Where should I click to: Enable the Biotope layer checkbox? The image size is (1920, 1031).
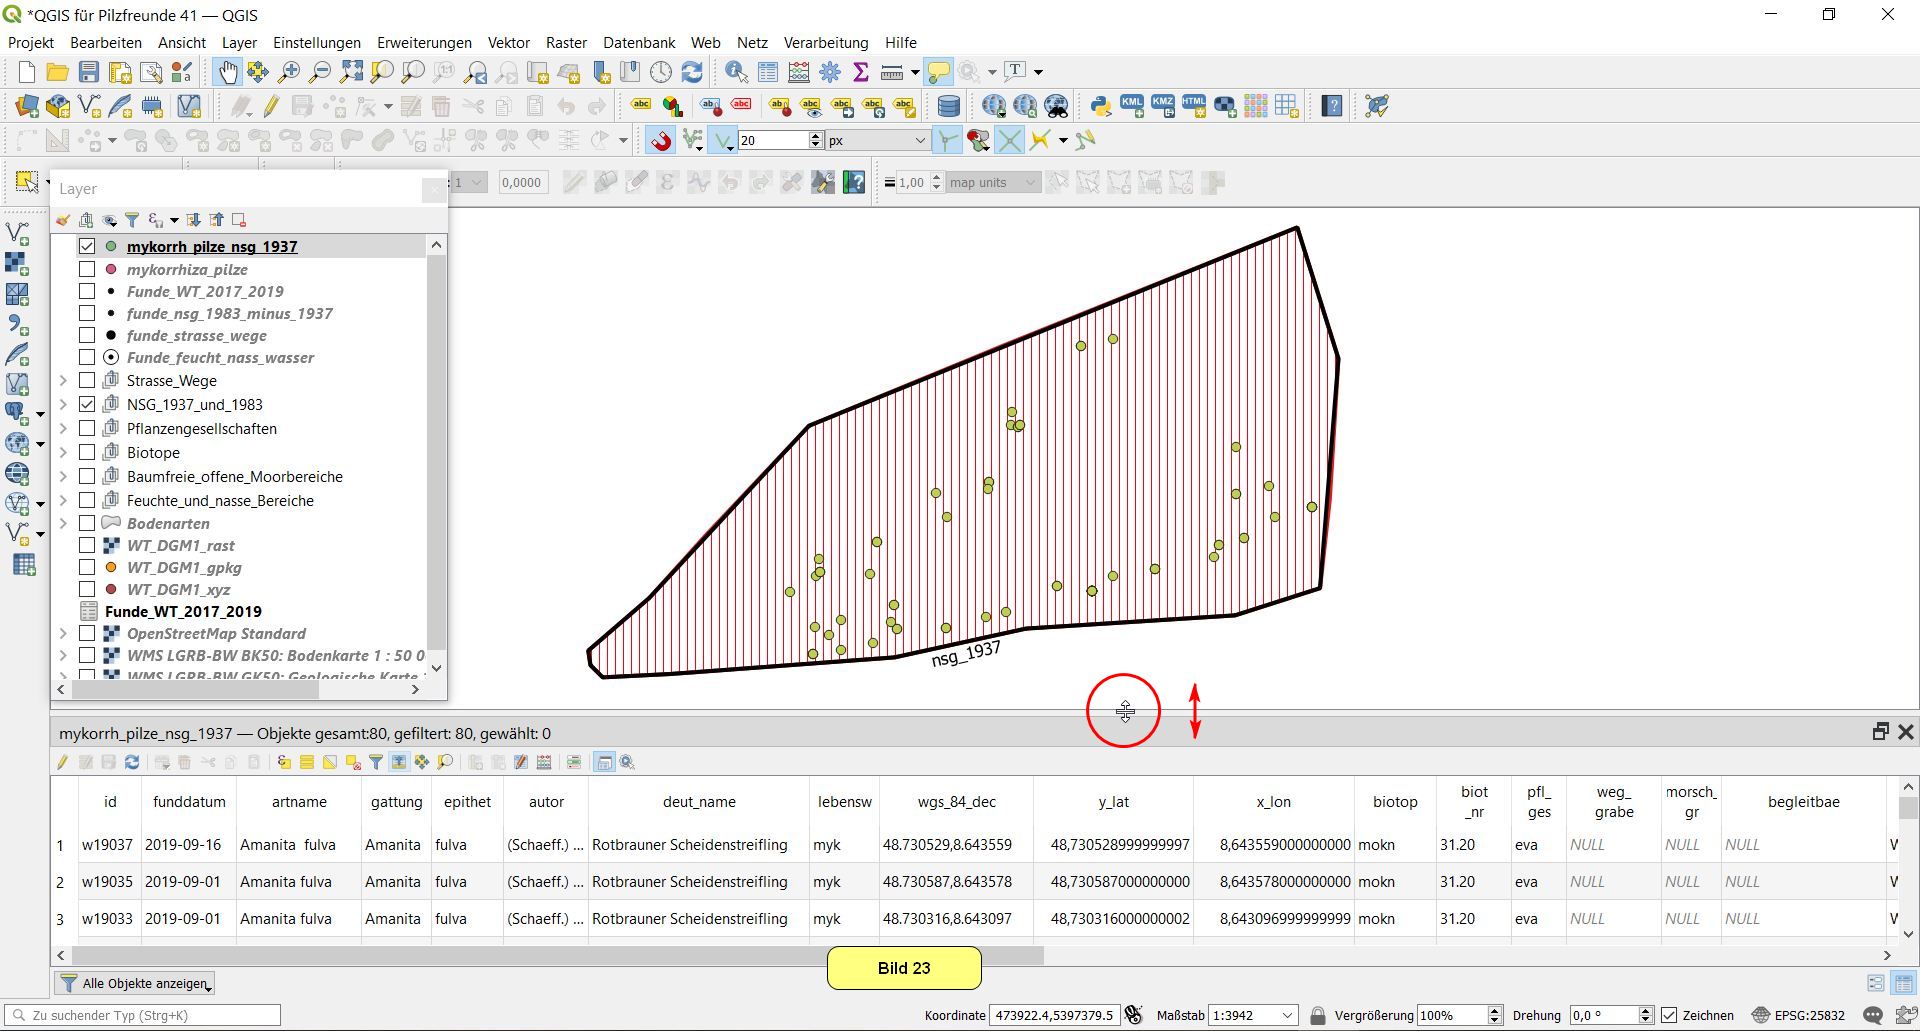tap(87, 452)
